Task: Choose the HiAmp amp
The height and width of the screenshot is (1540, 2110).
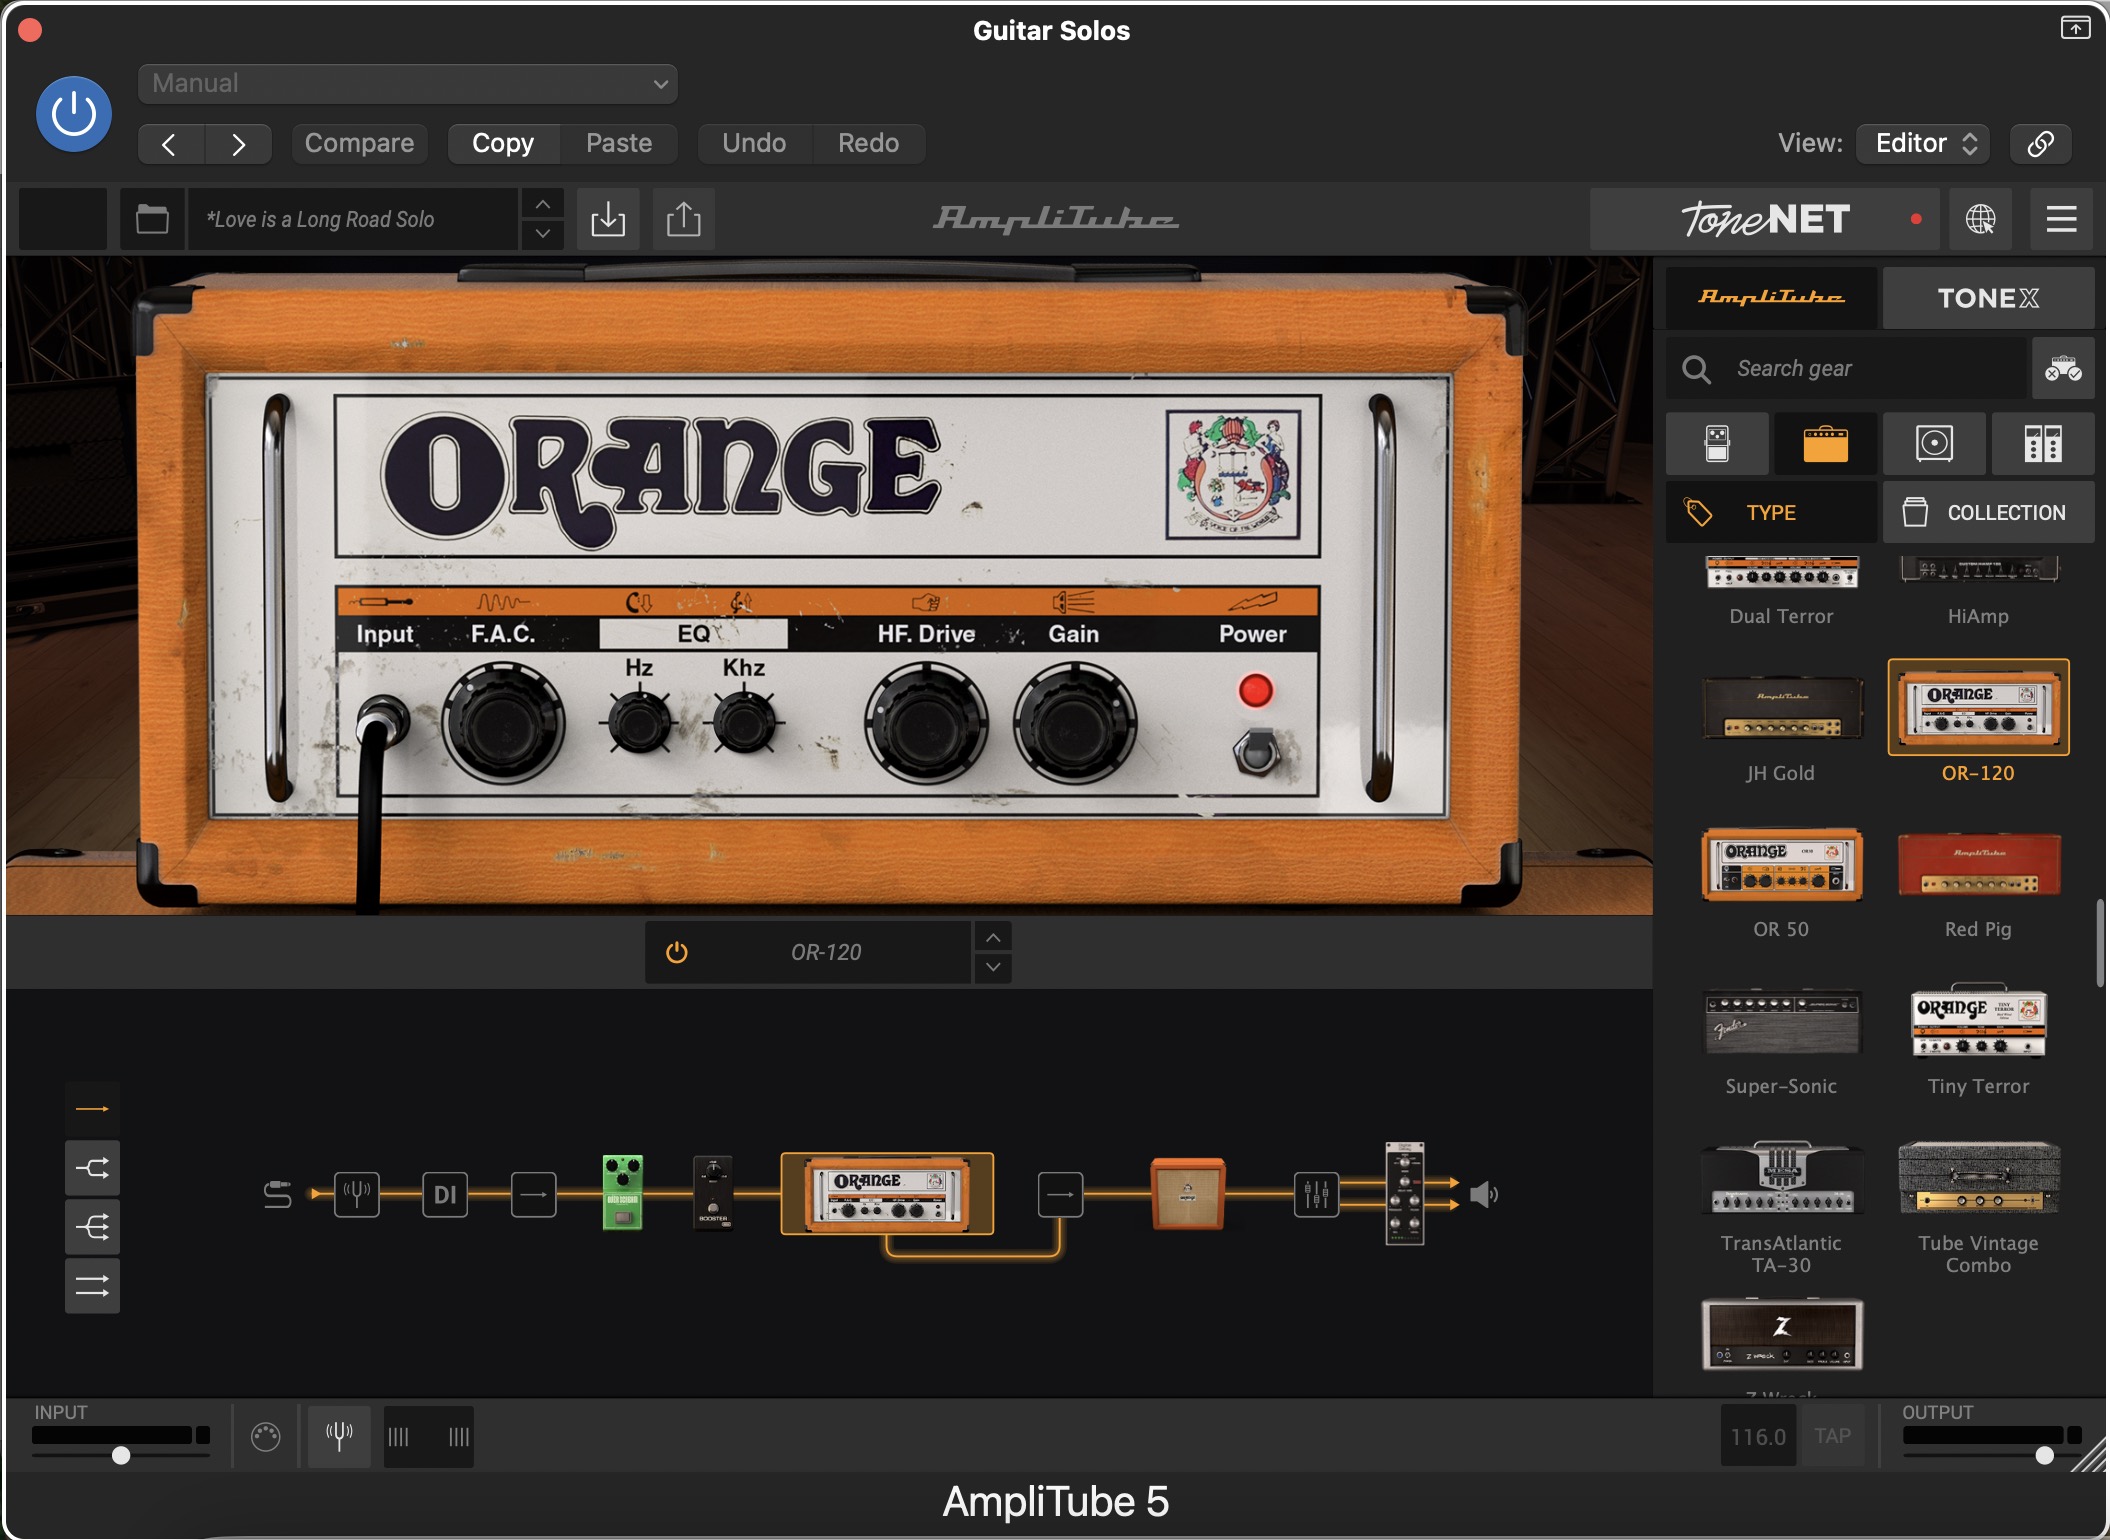Action: 1978,590
